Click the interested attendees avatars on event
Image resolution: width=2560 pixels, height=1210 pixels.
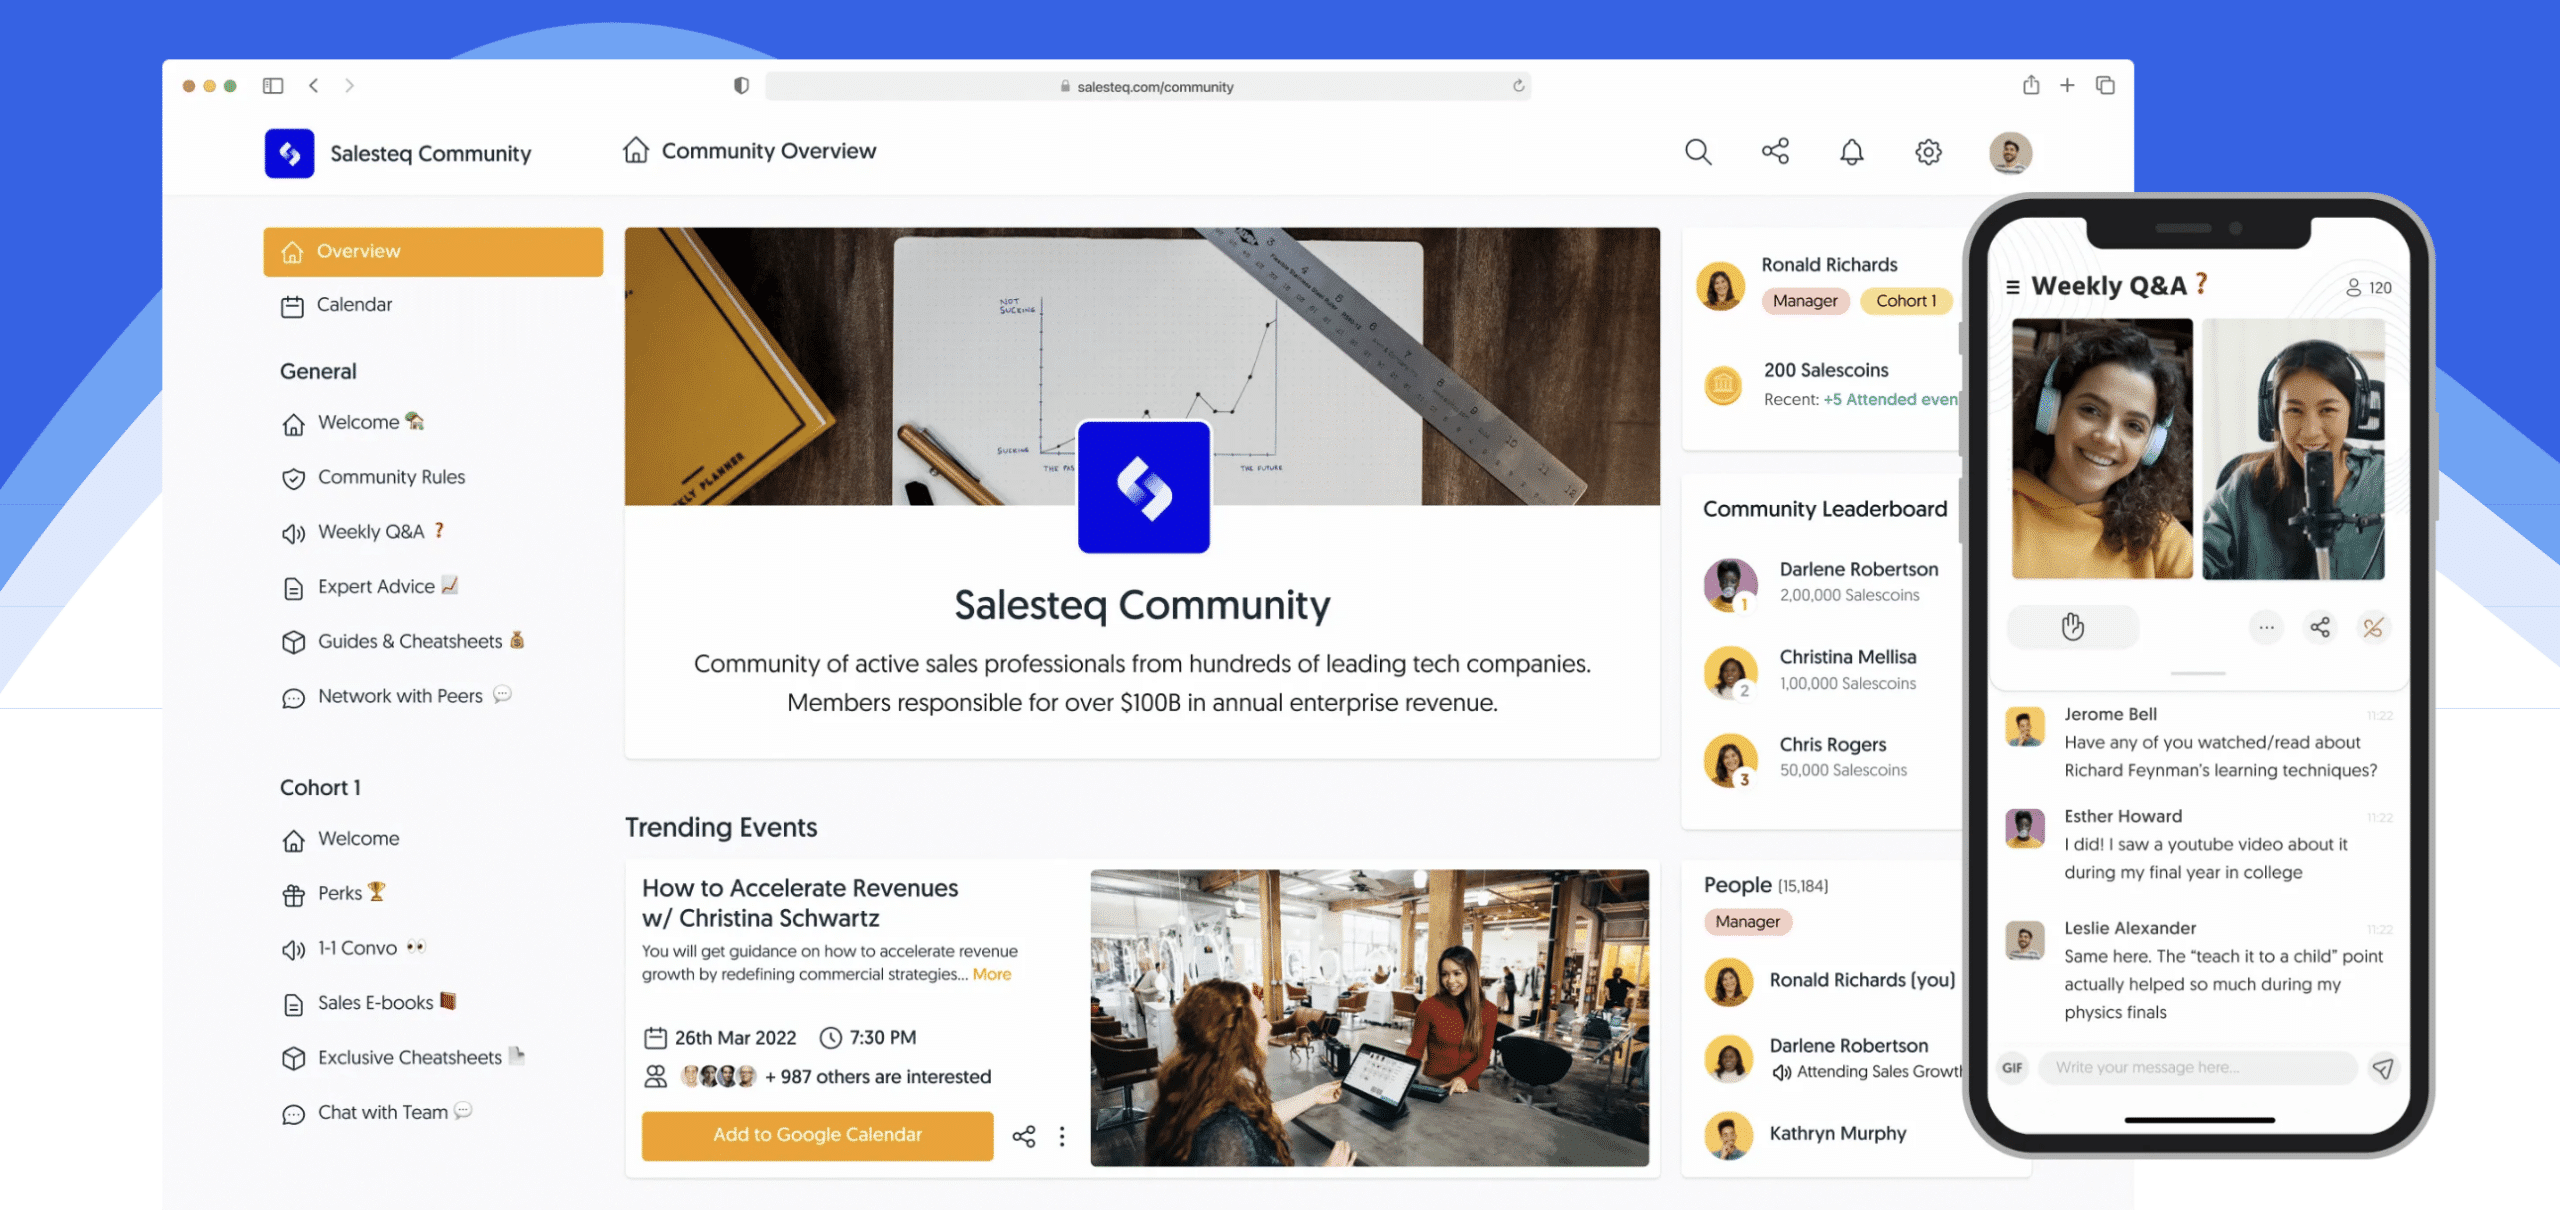point(719,1077)
